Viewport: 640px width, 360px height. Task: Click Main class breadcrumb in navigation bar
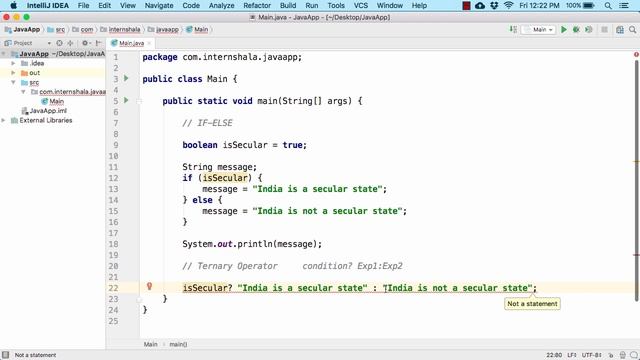[x=197, y=29]
